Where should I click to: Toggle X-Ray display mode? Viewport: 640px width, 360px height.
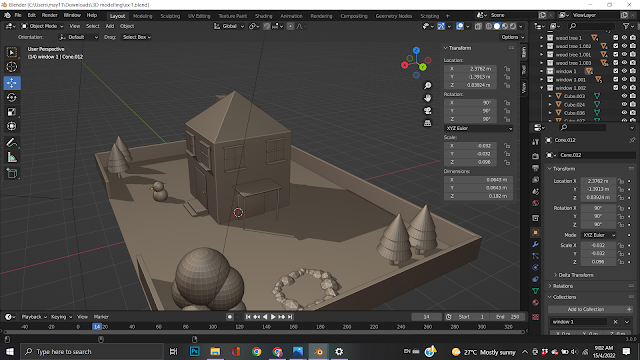478,26
